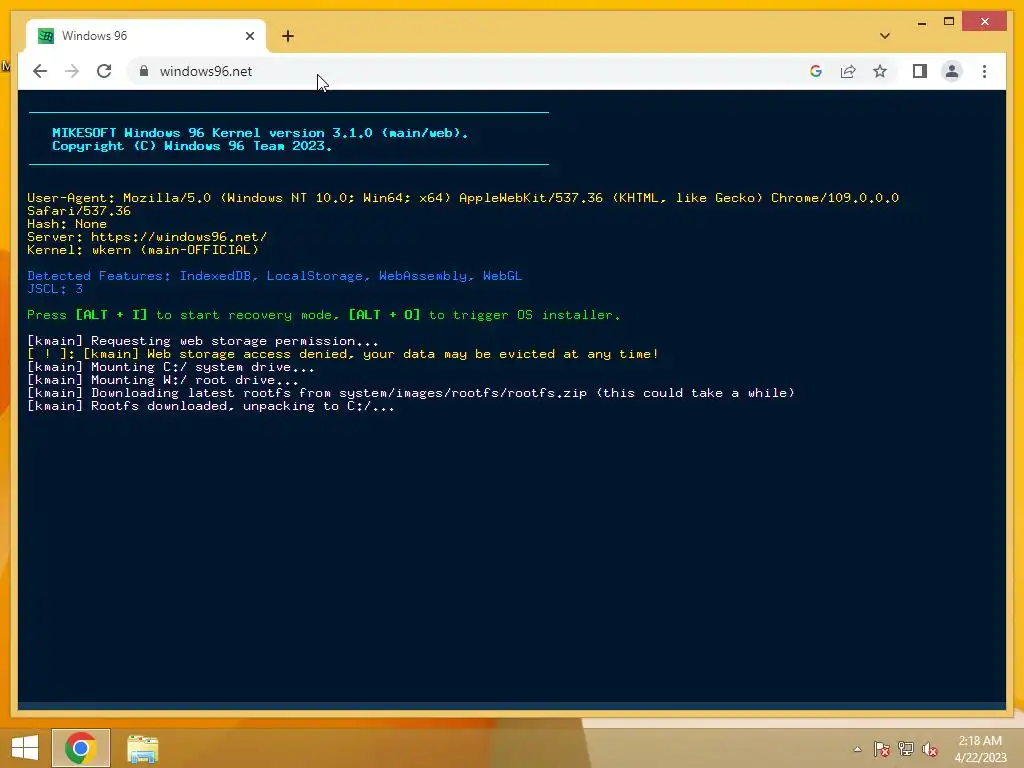Open the Google search icon in address bar
The image size is (1024, 768).
pyautogui.click(x=816, y=71)
